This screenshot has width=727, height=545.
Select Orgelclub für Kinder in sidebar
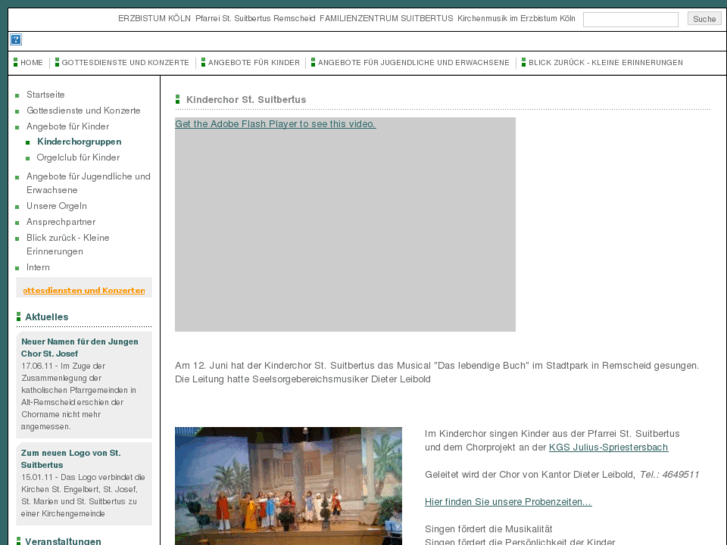pyautogui.click(x=78, y=157)
